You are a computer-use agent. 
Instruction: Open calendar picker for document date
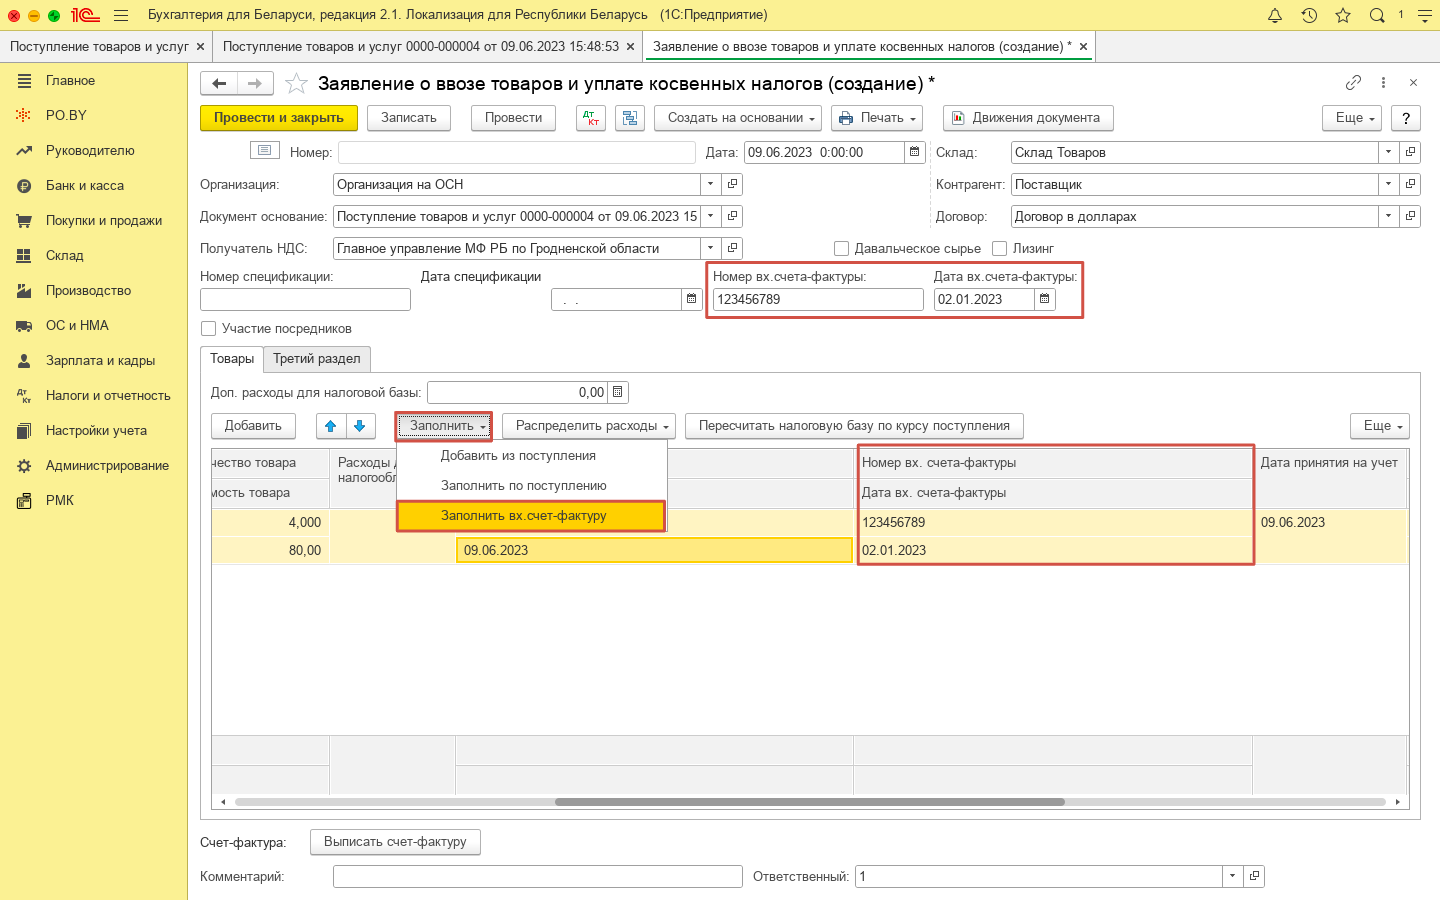coord(914,152)
